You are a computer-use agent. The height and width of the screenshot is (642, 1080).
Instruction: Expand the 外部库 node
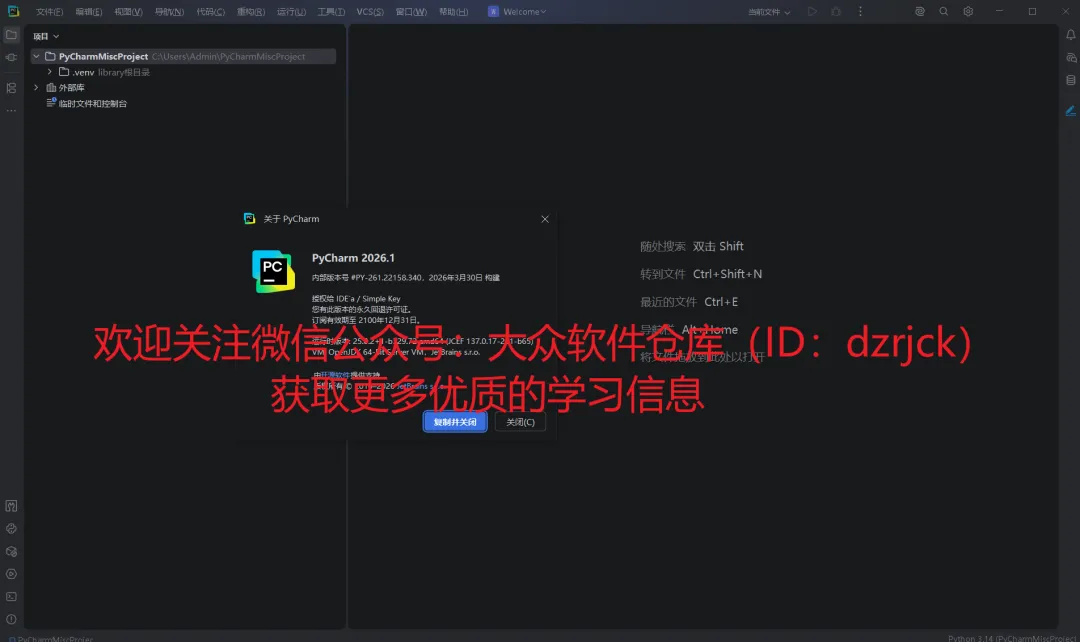(37, 87)
